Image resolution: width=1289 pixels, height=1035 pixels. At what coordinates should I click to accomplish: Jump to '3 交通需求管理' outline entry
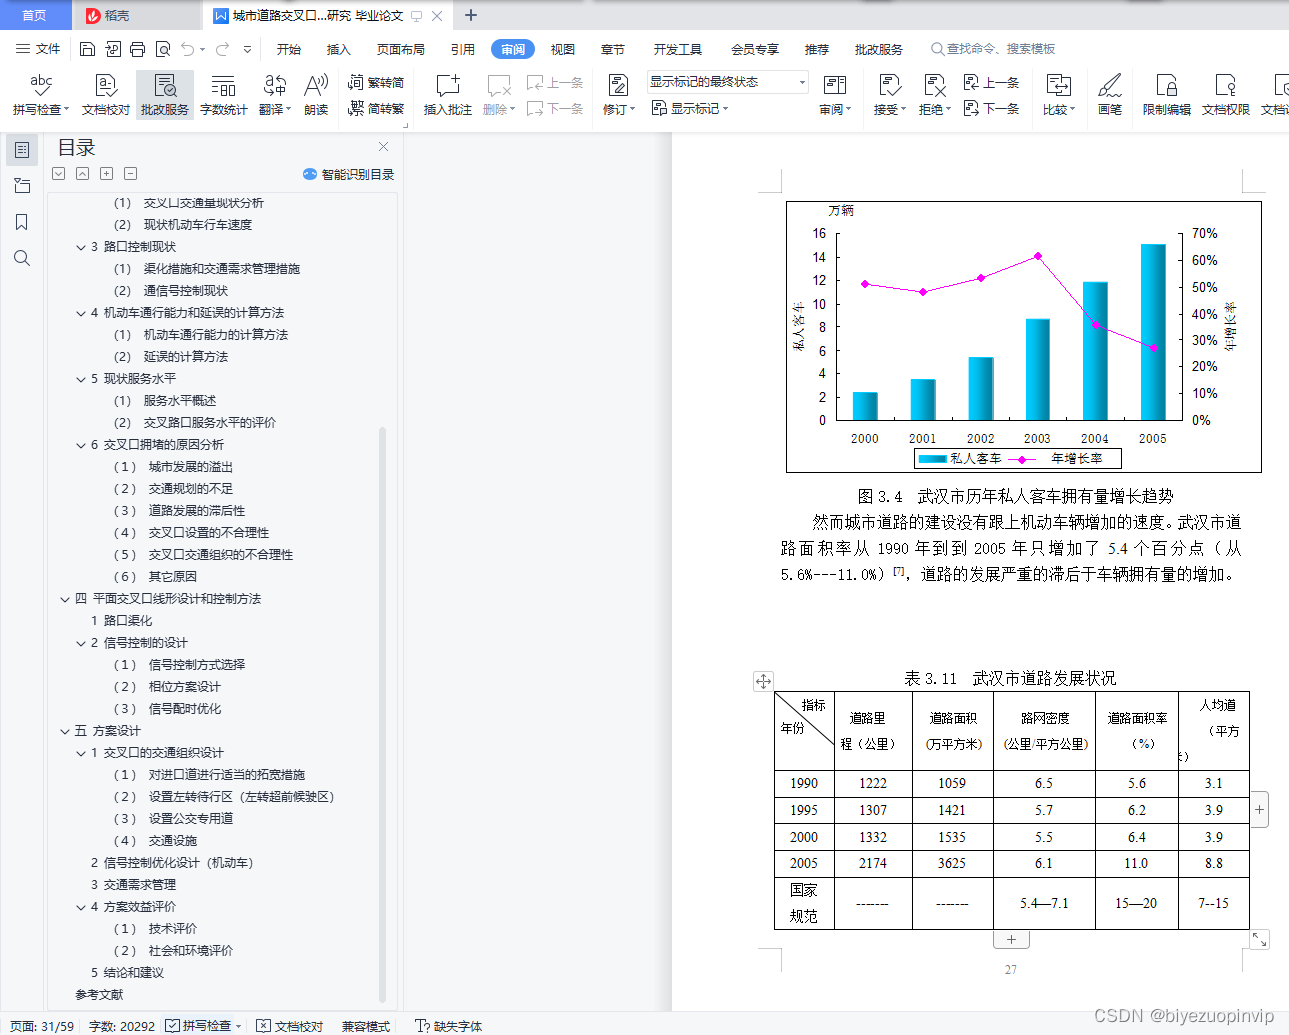tap(133, 885)
